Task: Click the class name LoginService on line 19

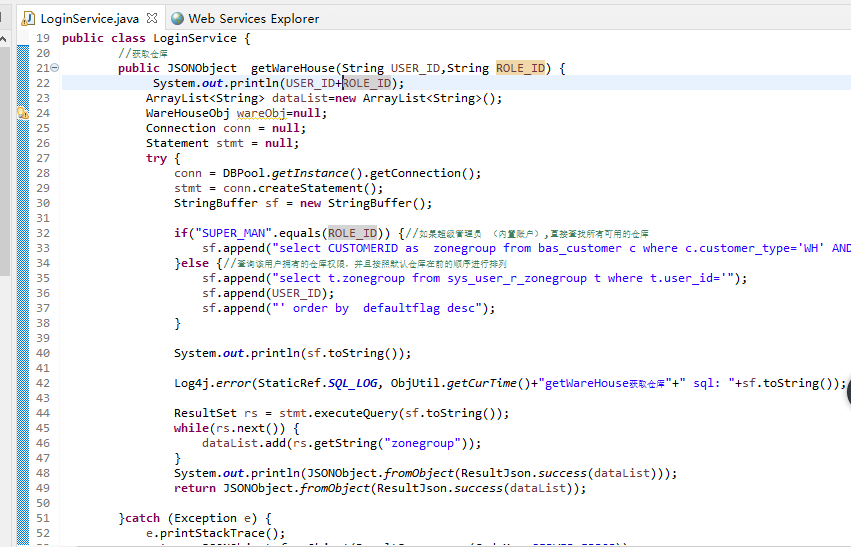Action: tap(195, 38)
